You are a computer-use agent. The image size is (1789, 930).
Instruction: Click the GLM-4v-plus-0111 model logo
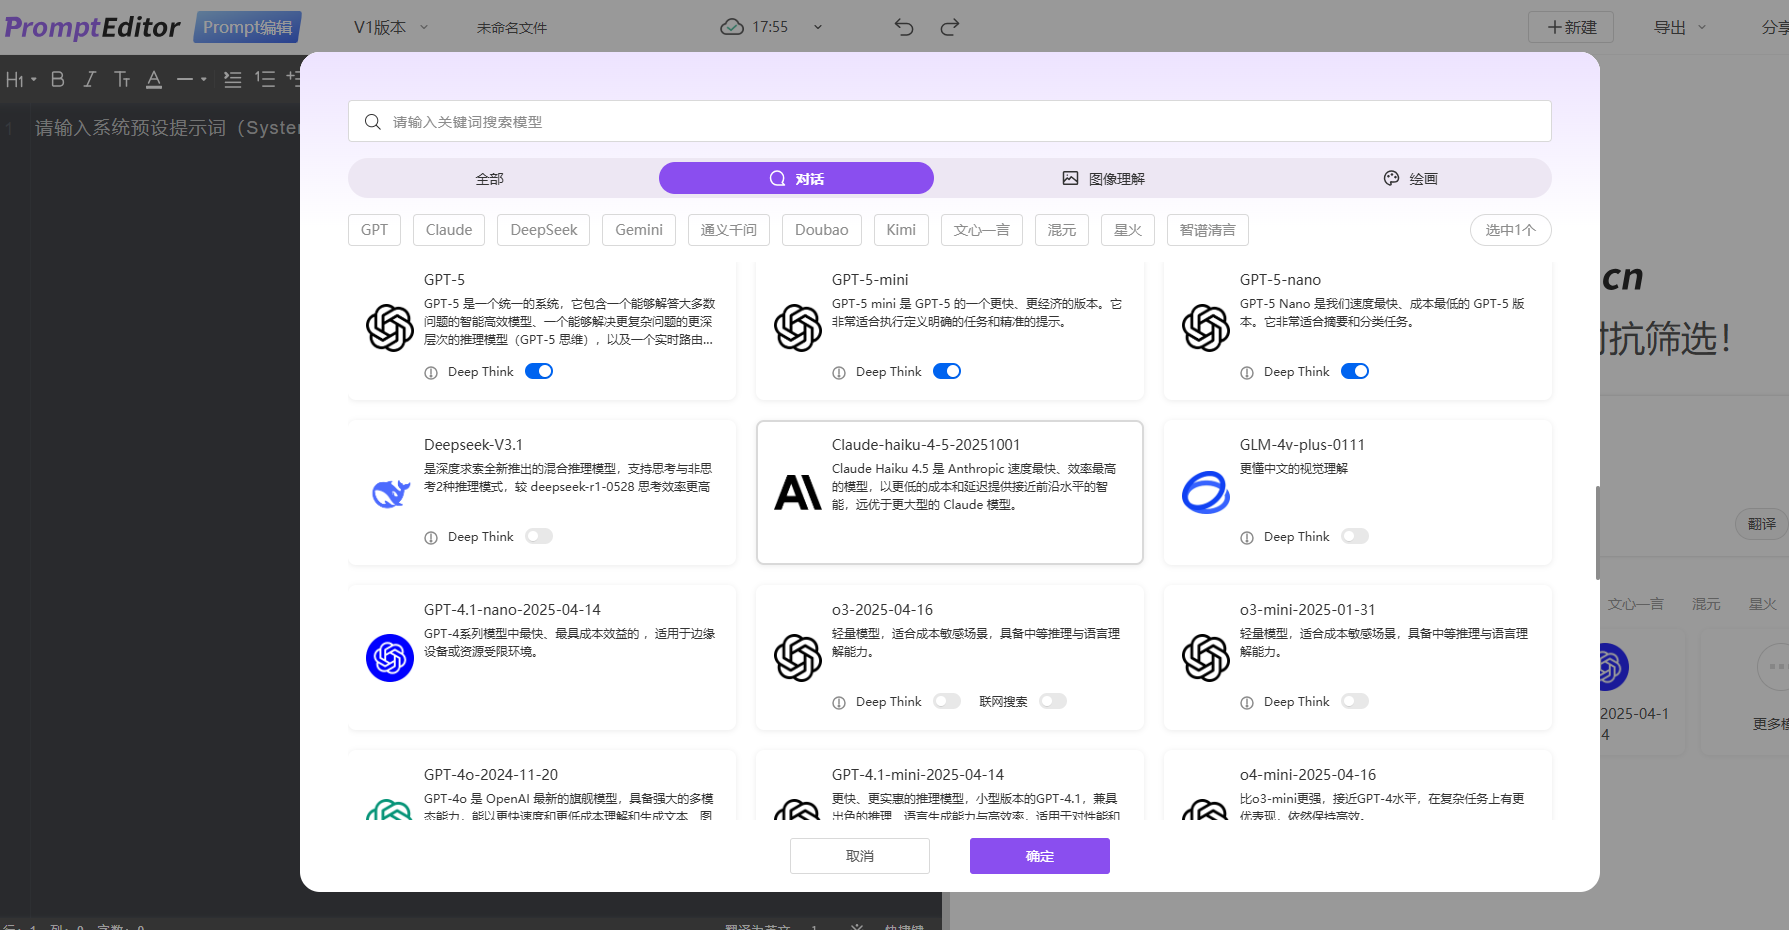click(x=1206, y=493)
